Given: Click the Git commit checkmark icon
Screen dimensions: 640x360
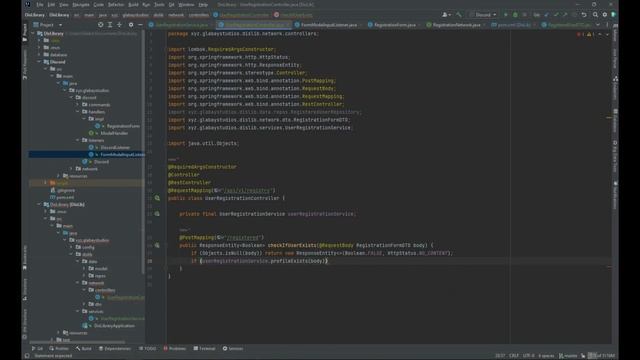Looking at the screenshot, I should (x=556, y=15).
